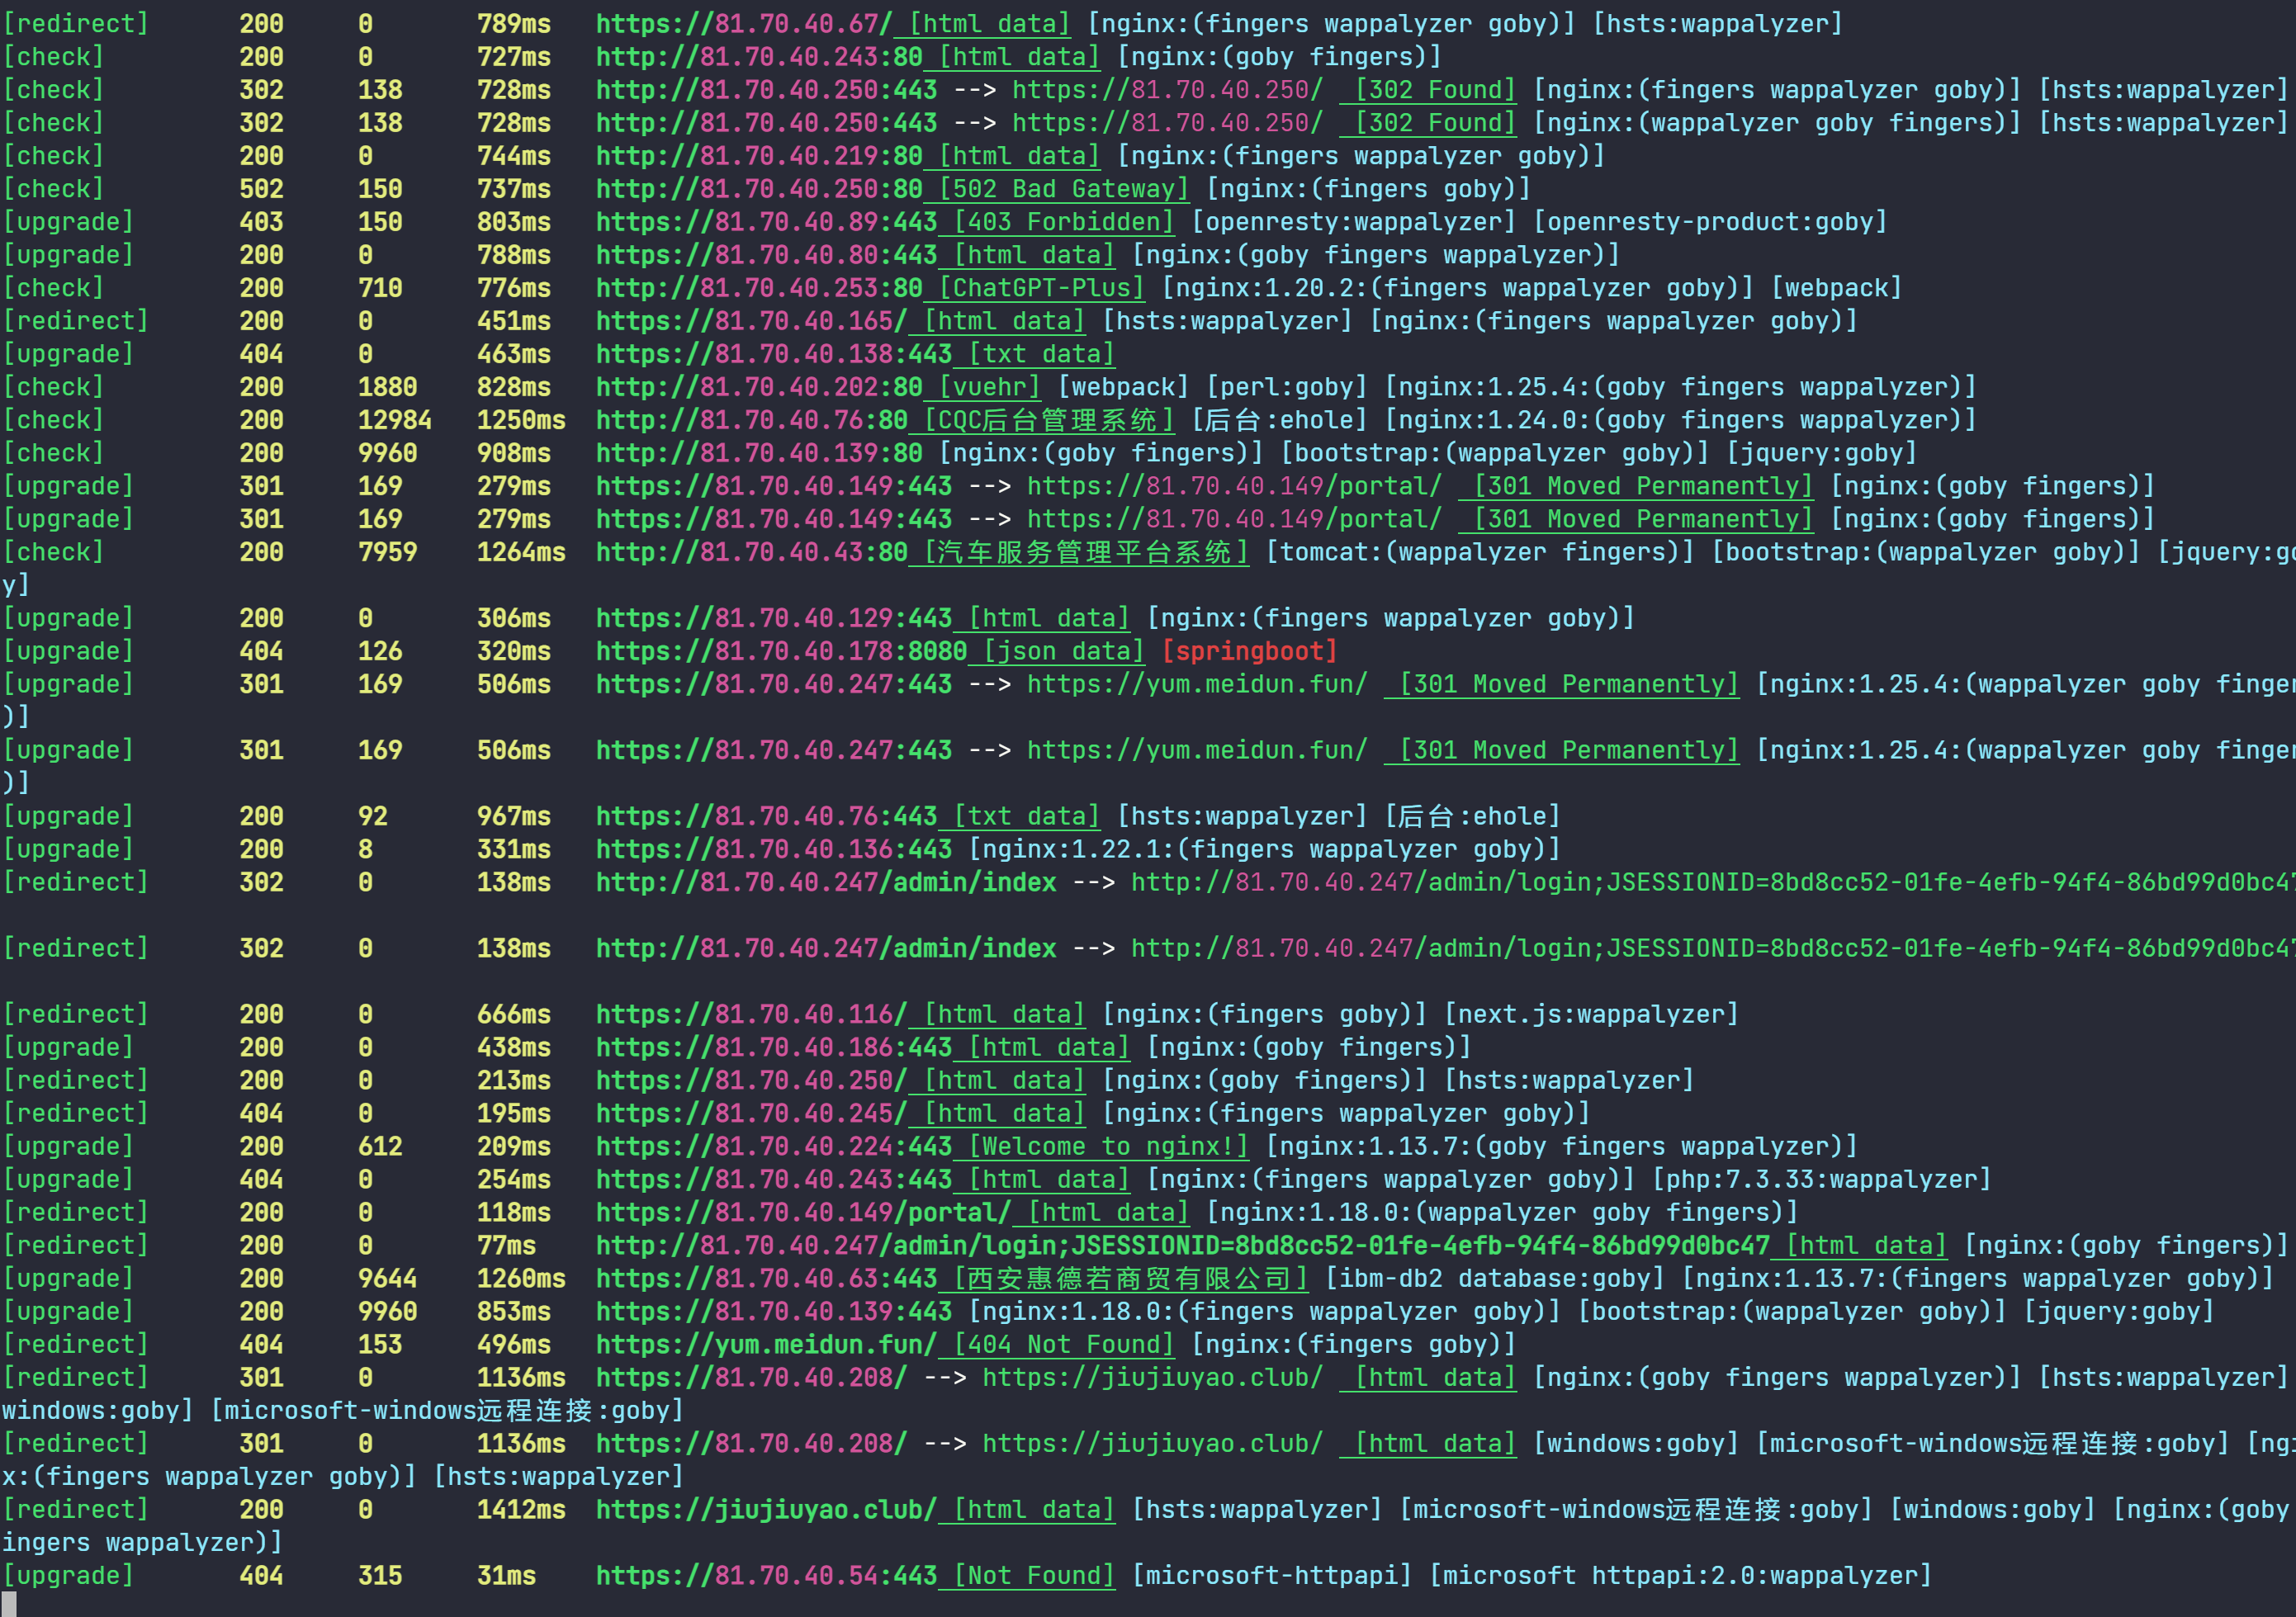The image size is (2296, 1617).
Task: Click the [ChatGPT-Plus] page title
Action: [x=1041, y=287]
